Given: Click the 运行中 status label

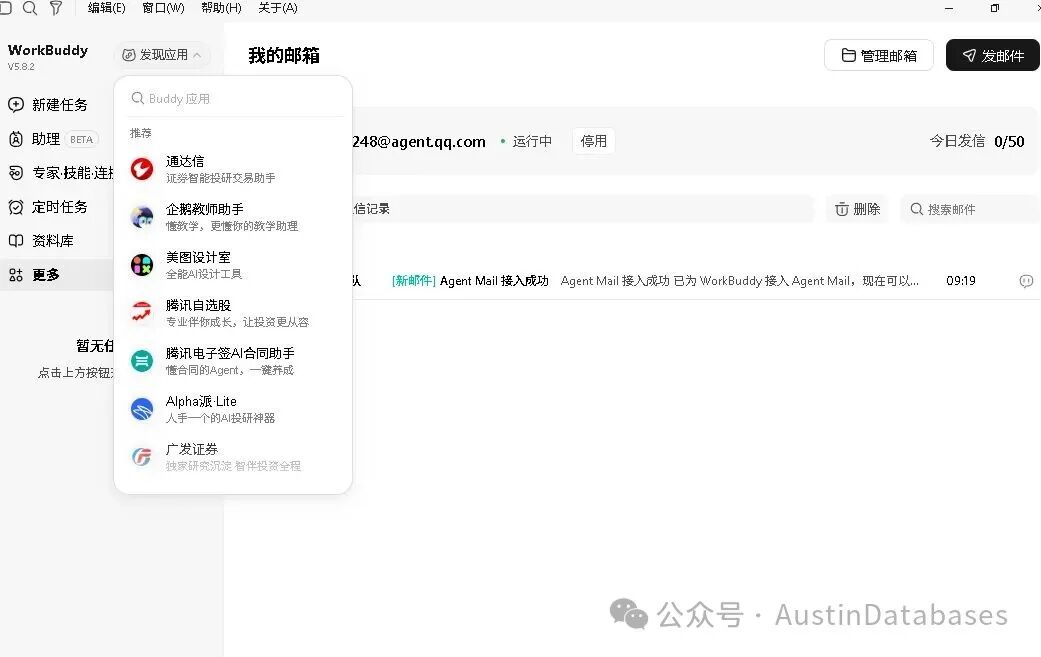Looking at the screenshot, I should (532, 141).
